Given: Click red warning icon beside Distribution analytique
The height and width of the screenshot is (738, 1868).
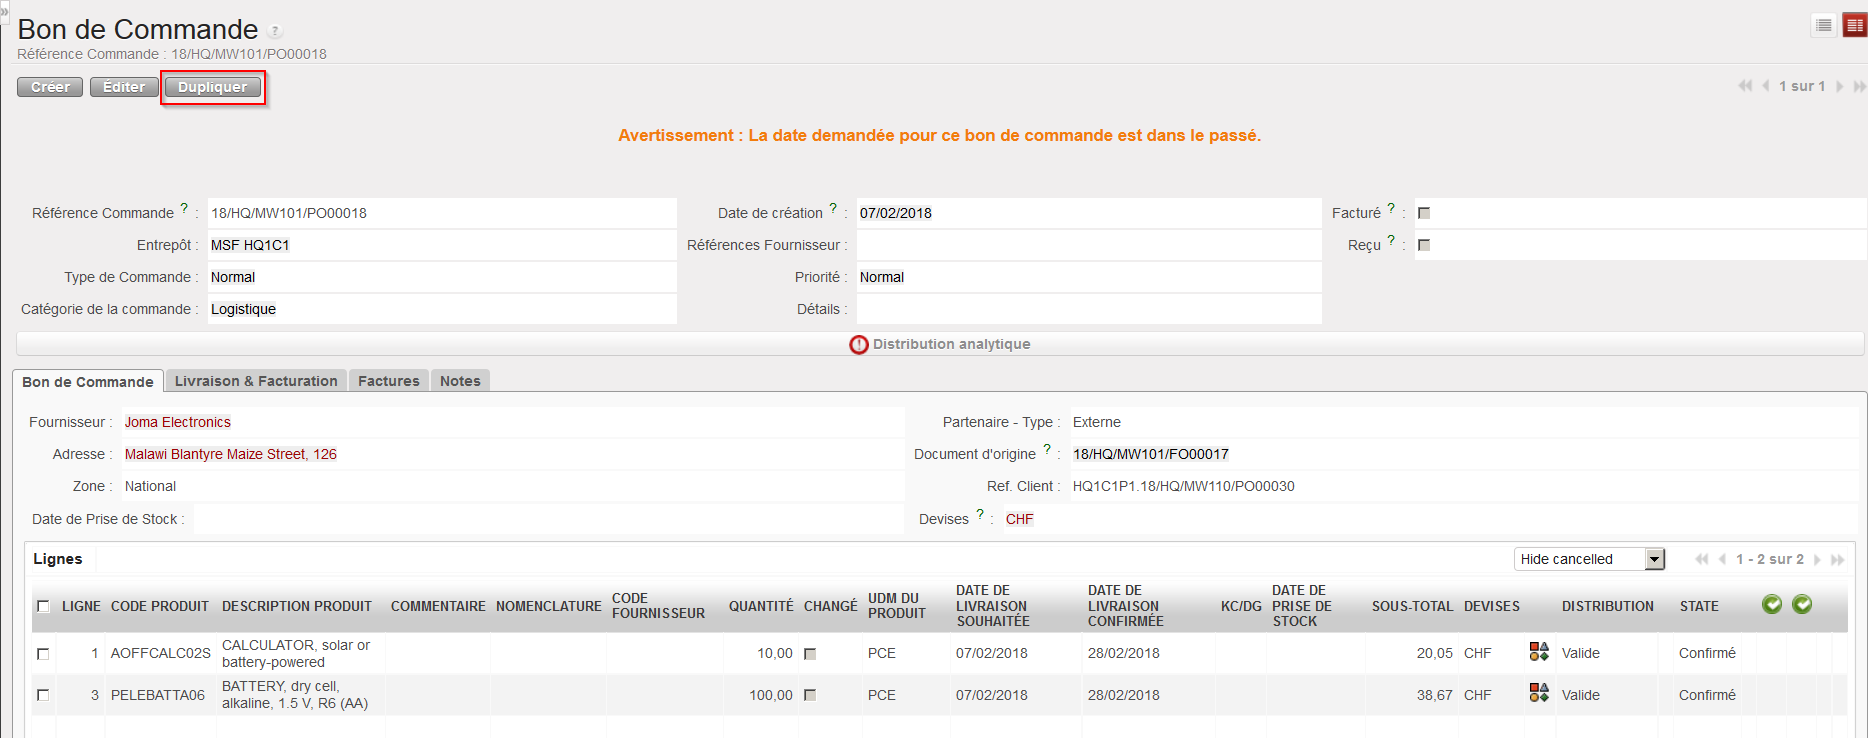Looking at the screenshot, I should (859, 344).
